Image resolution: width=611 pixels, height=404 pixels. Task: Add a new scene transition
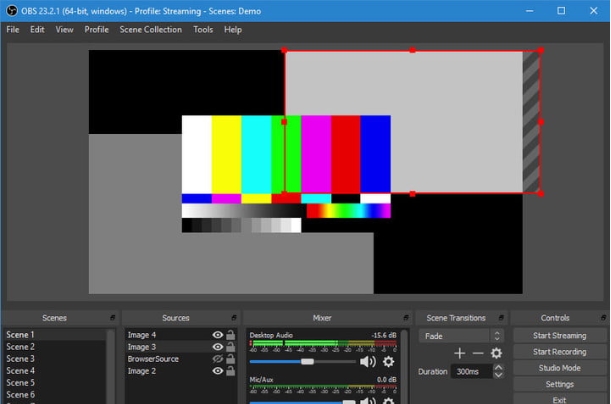tap(459, 353)
